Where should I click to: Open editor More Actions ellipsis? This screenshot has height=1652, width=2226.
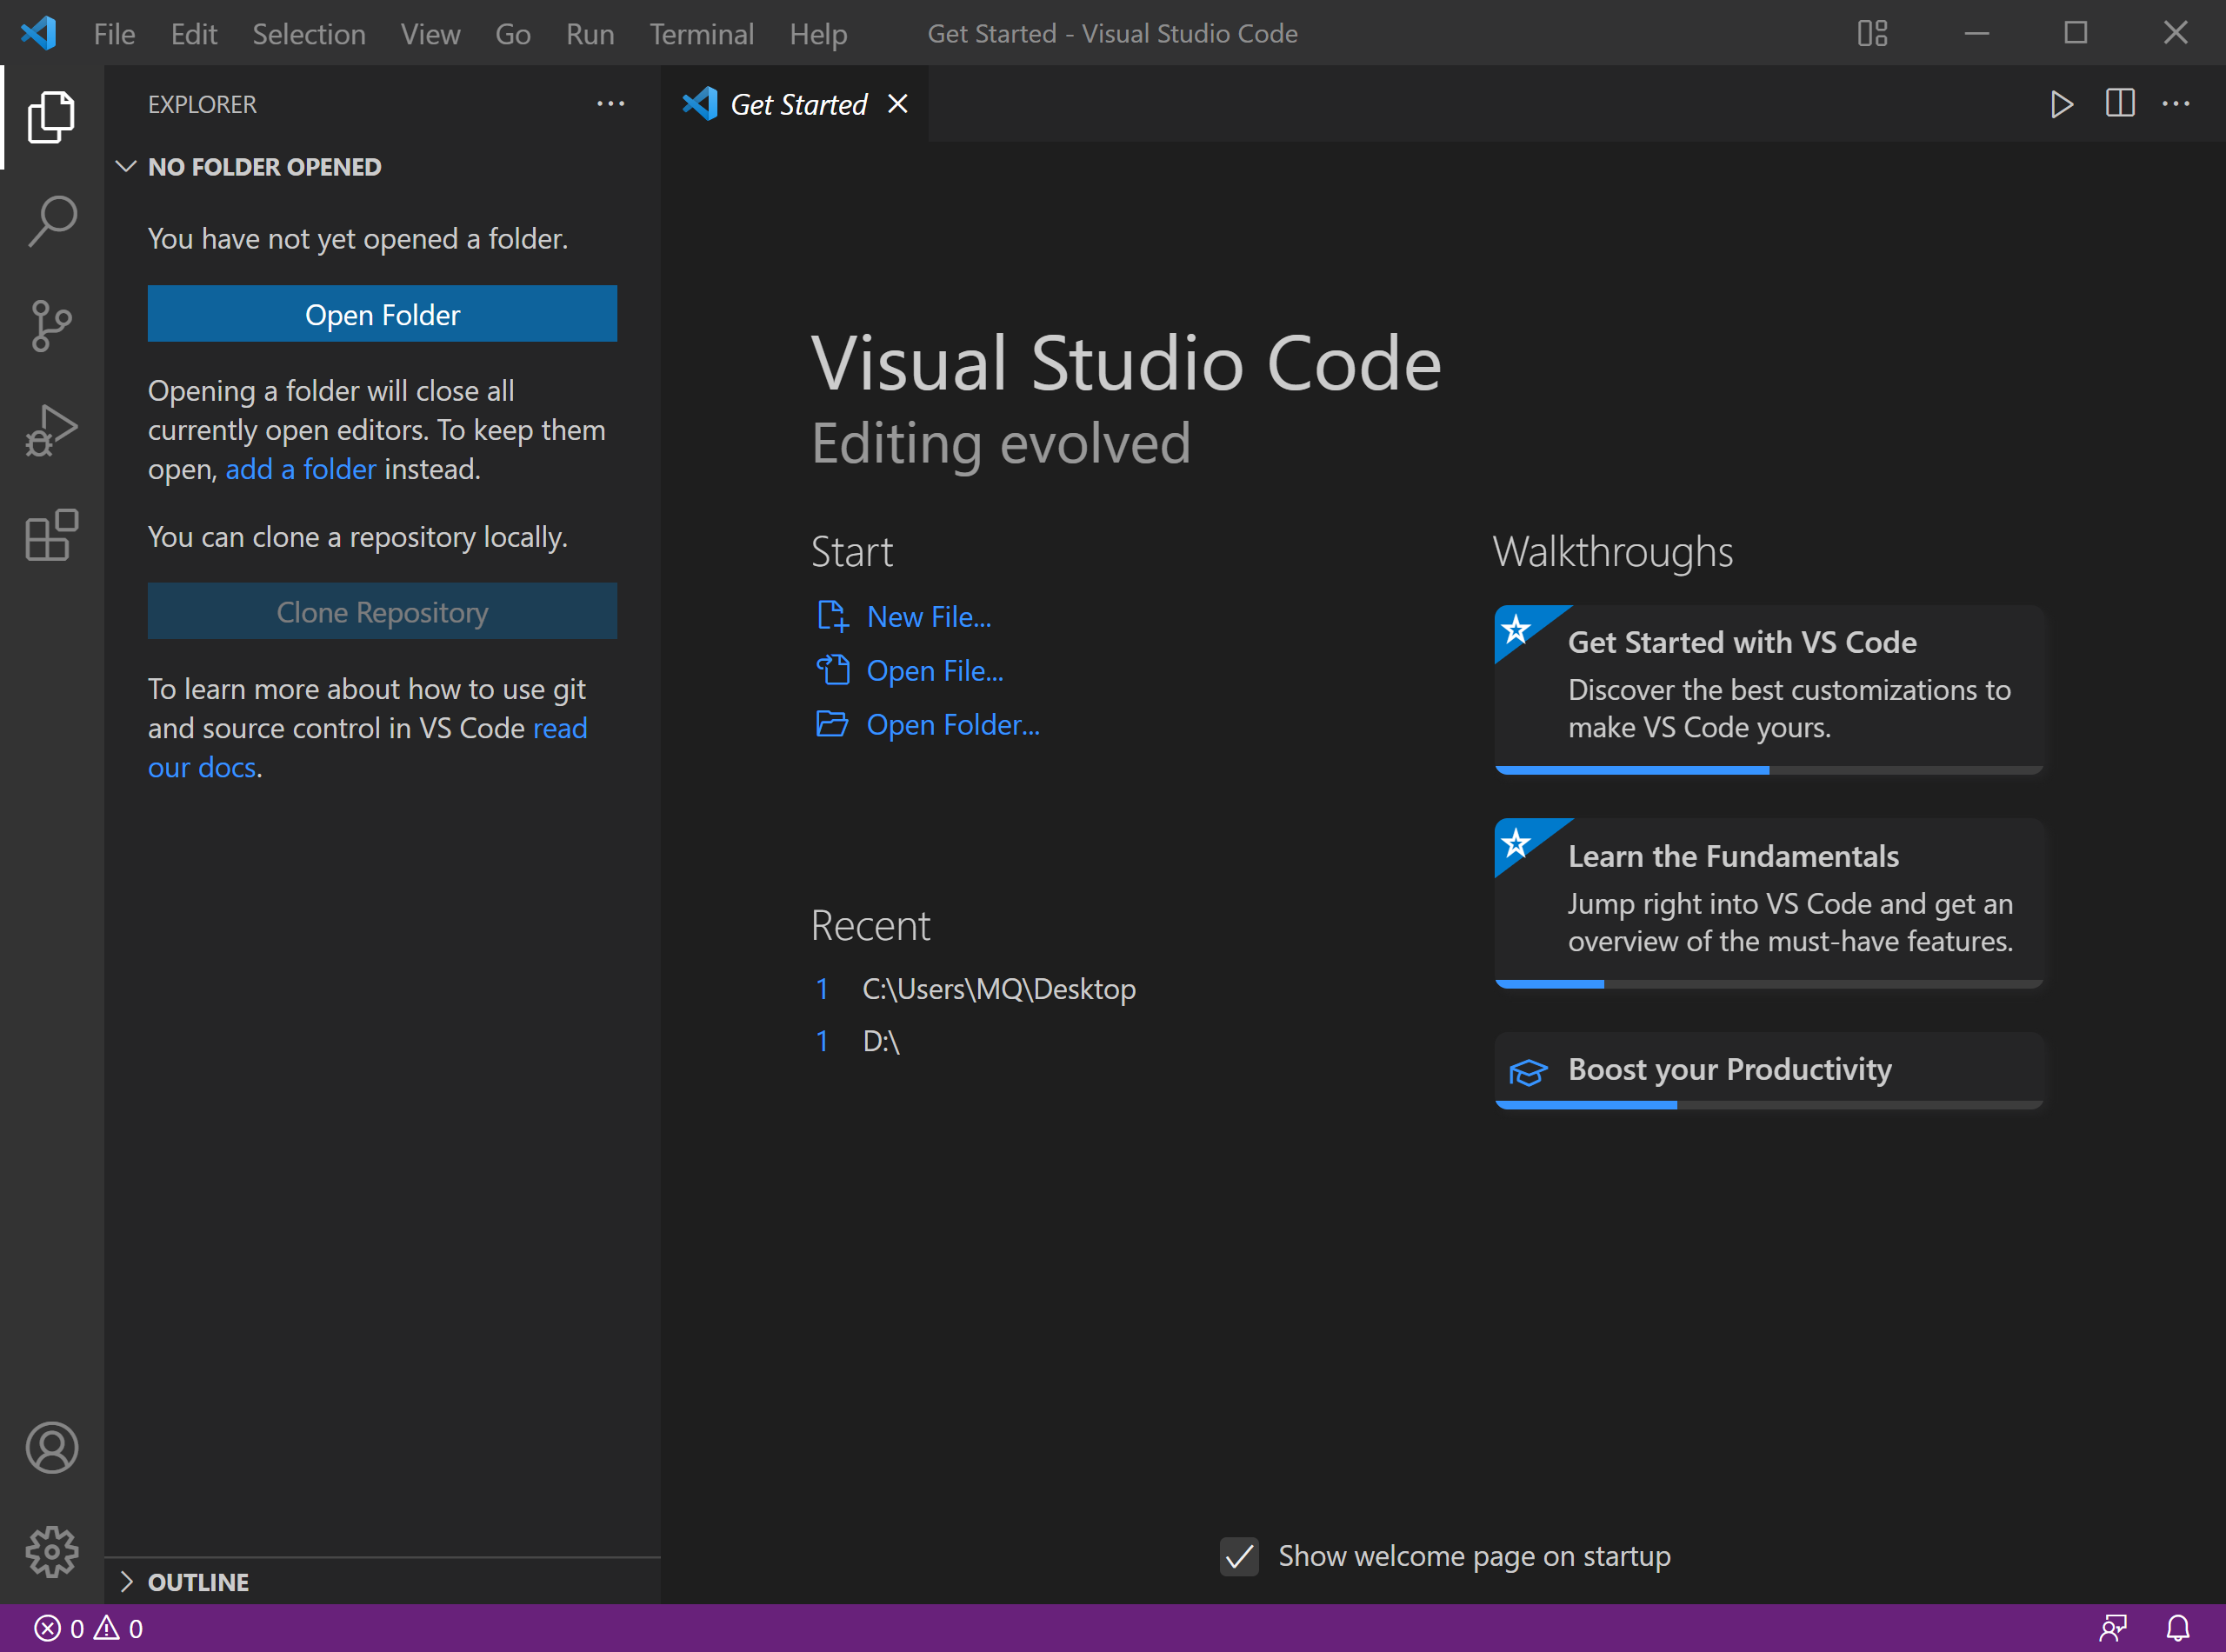coord(2176,104)
